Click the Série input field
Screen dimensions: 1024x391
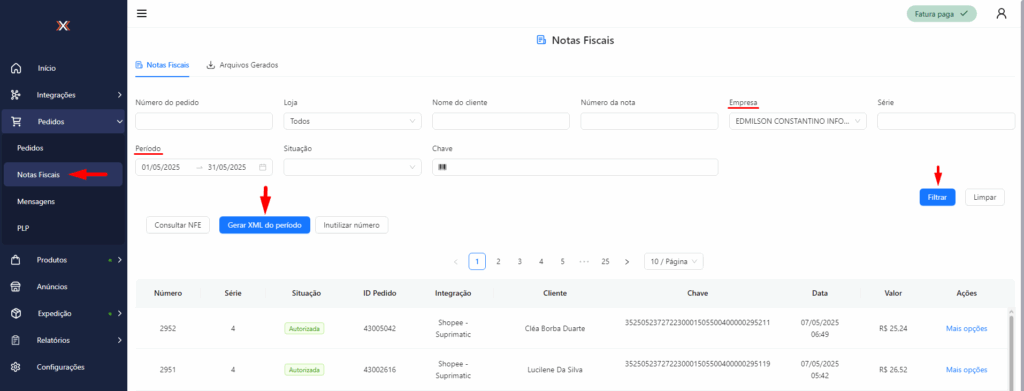tap(946, 121)
